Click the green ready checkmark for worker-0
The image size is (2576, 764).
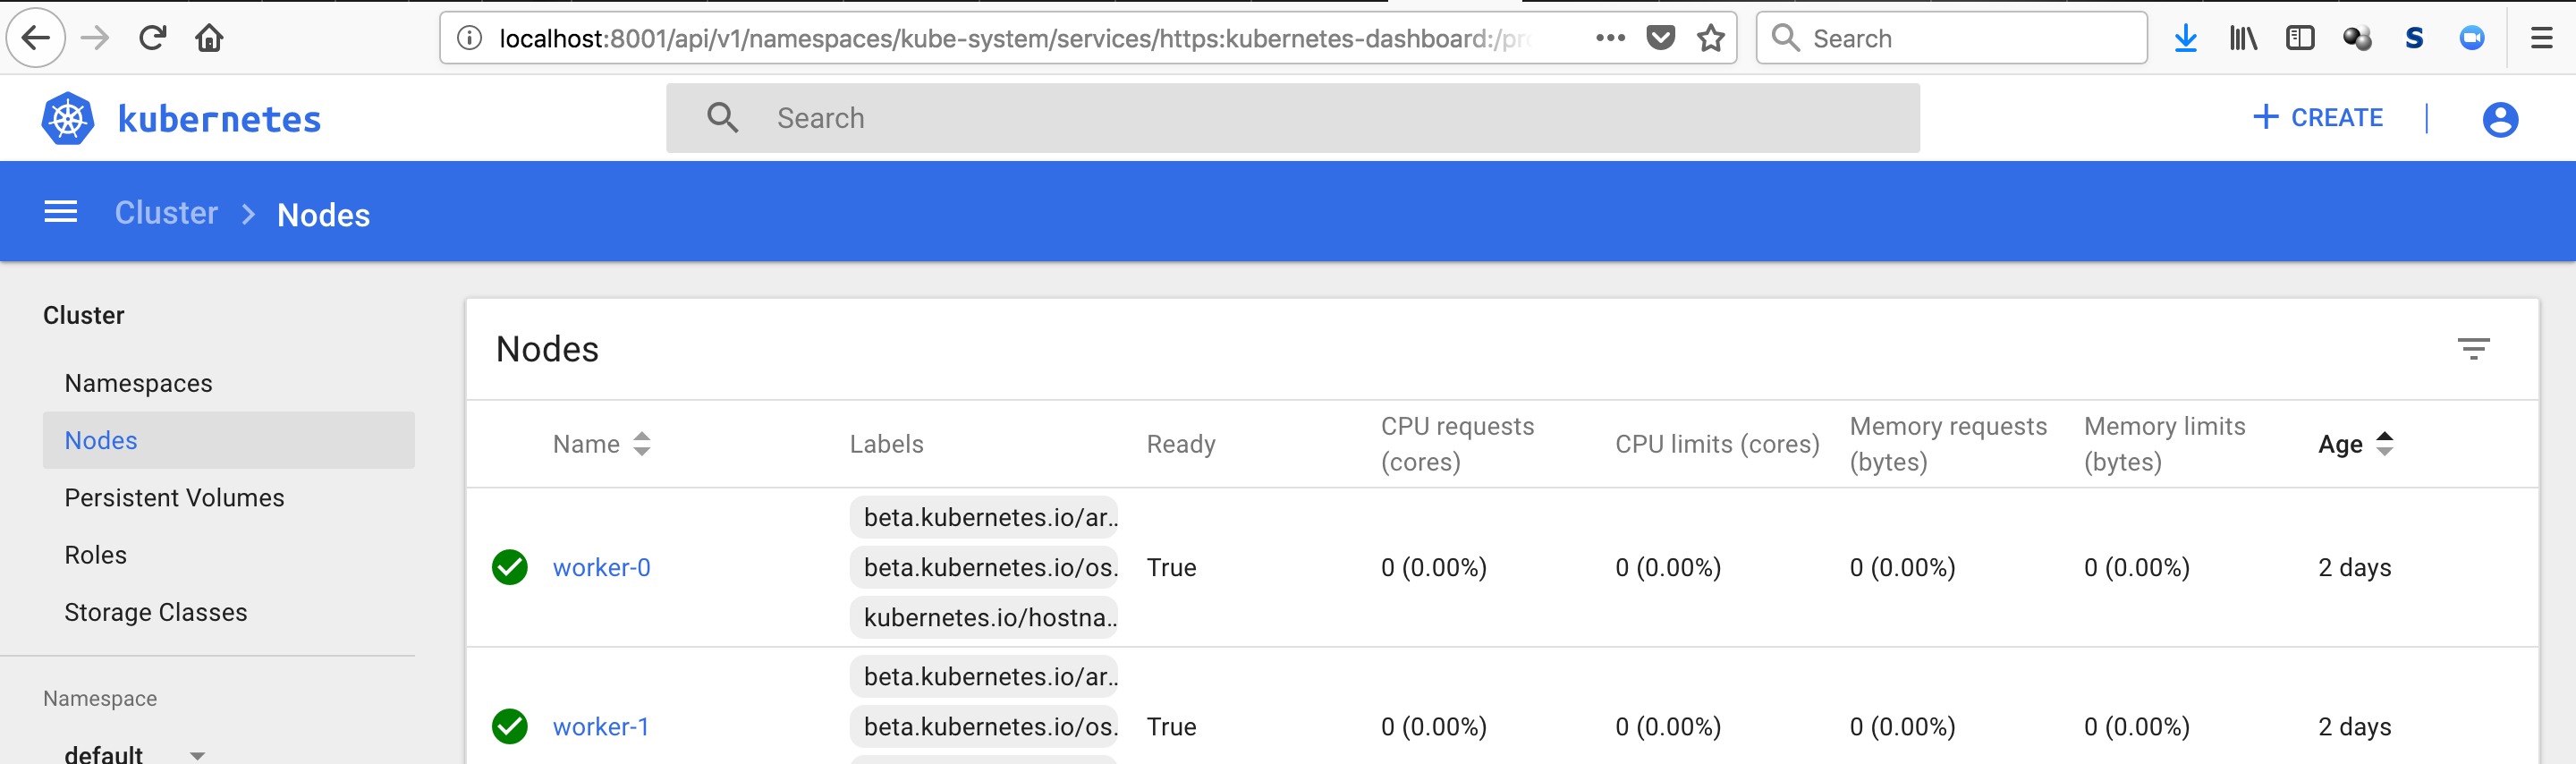point(510,567)
